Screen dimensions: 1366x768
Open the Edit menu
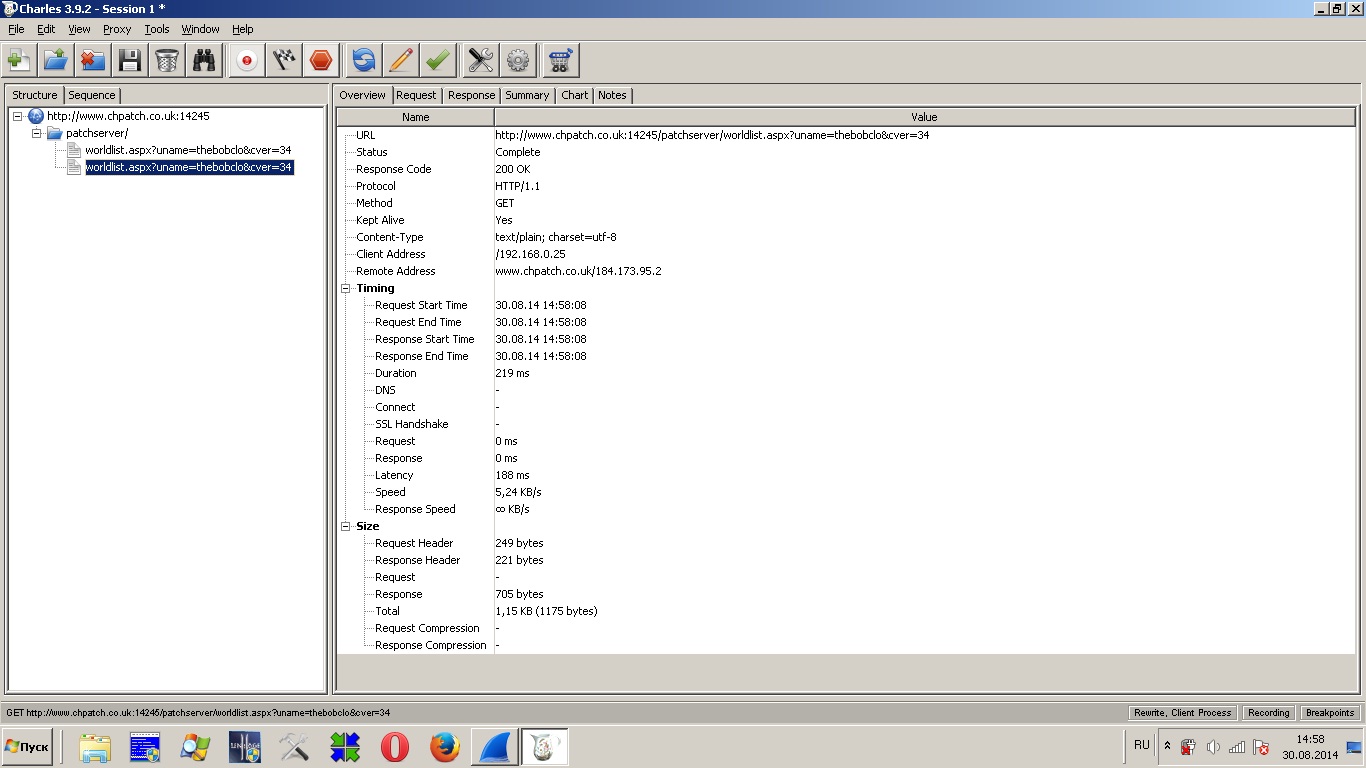coord(46,29)
